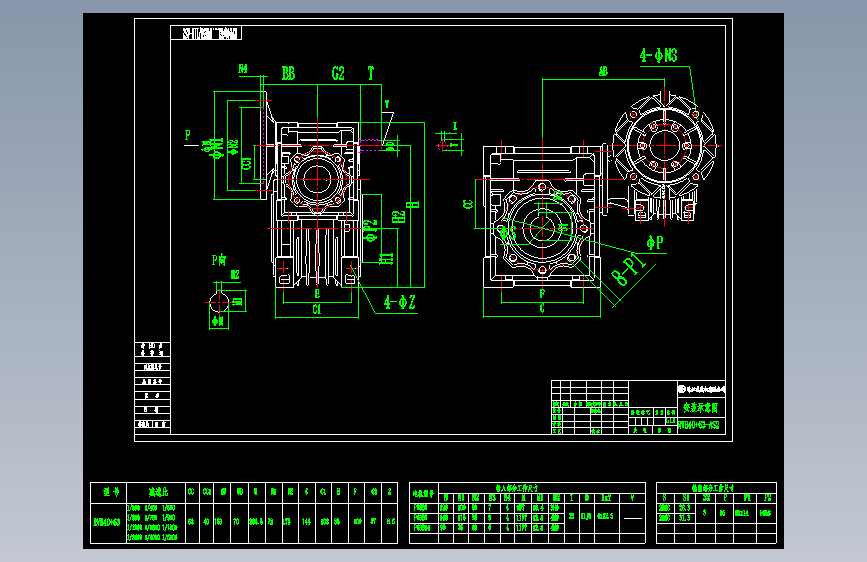Click the C dimension below F
Image resolution: width=867 pixels, height=562 pixels.
tap(542, 309)
